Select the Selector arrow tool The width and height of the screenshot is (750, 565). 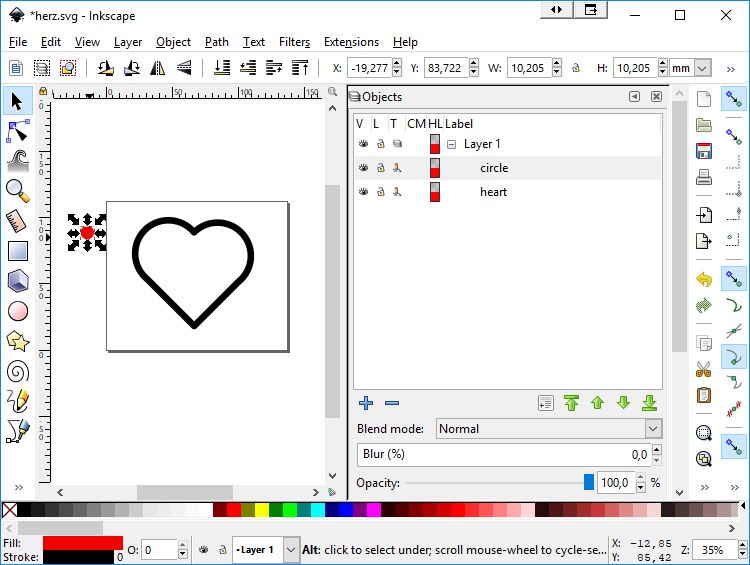[18, 101]
